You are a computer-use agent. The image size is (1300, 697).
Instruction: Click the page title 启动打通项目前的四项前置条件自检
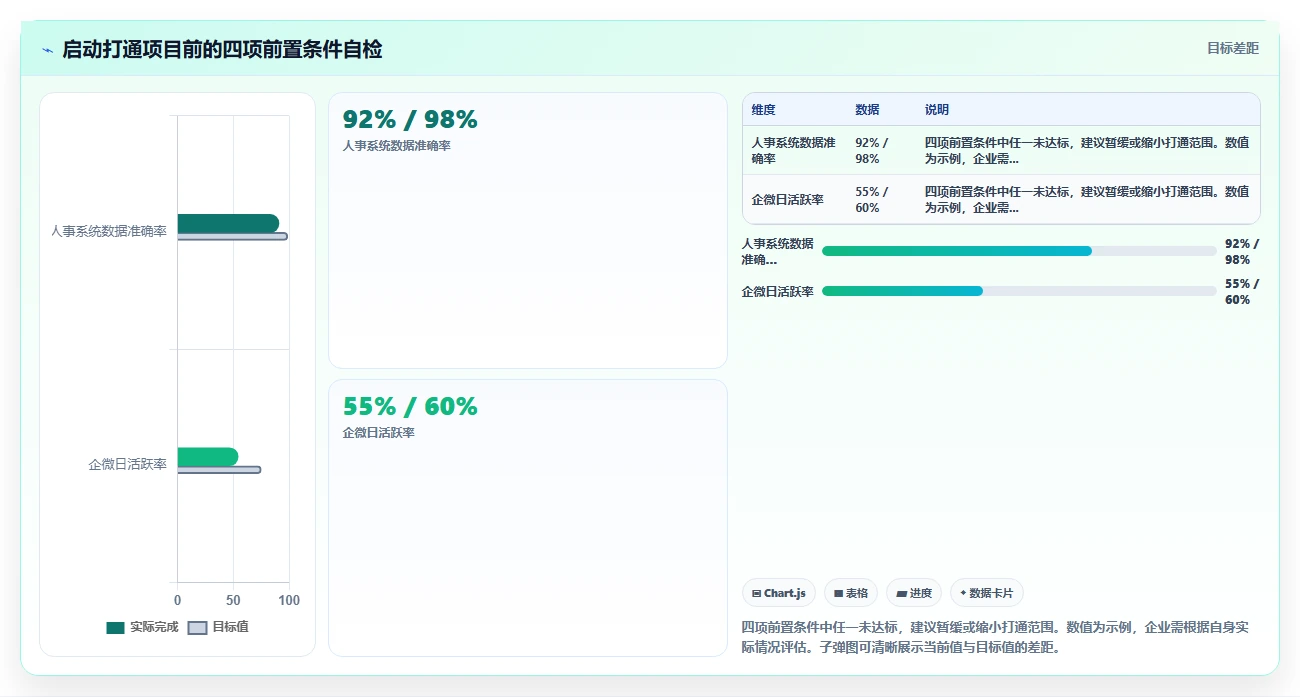pyautogui.click(x=222, y=49)
